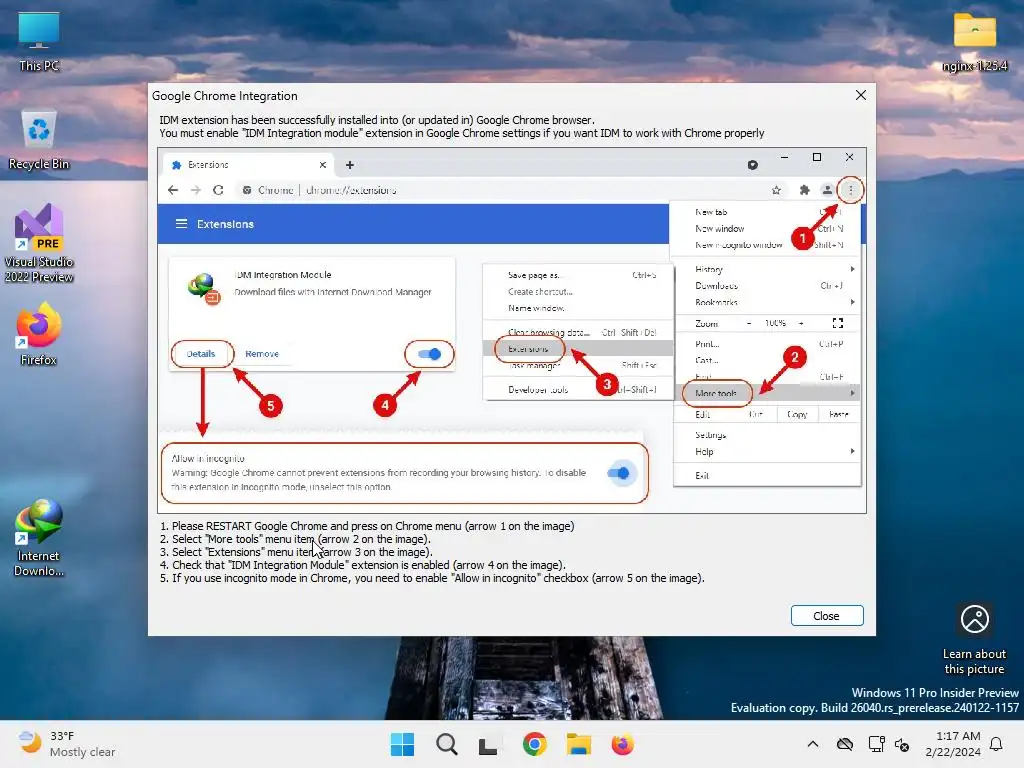
Task: Select Save page as in the submenu
Action: click(x=534, y=276)
